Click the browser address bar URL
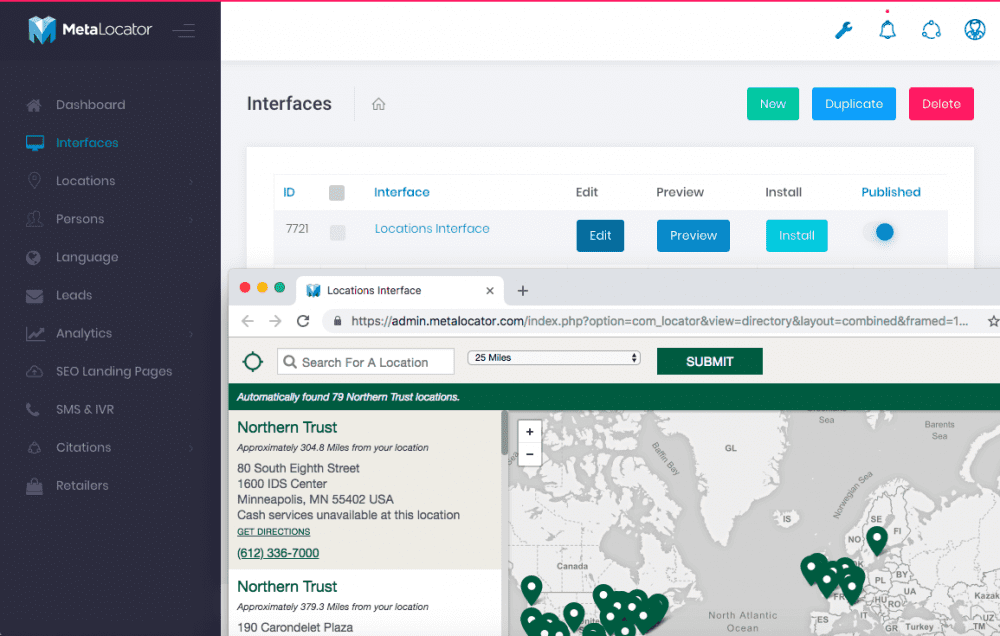 [659, 321]
